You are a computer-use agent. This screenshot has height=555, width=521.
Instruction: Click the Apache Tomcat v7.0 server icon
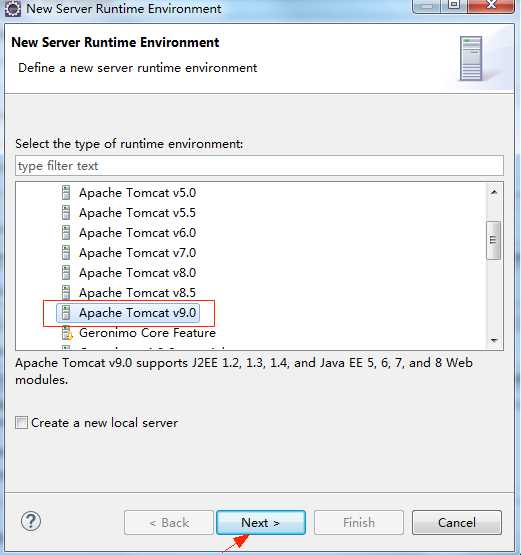[66, 253]
